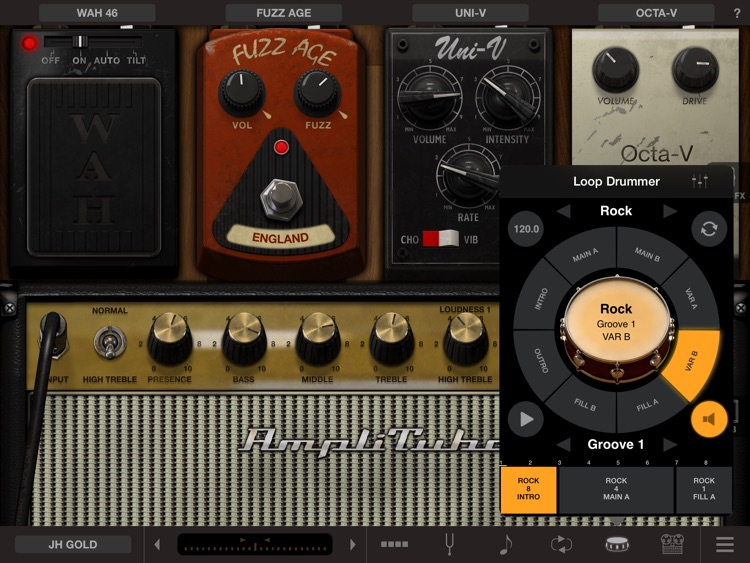Select the INTRO drum section
The height and width of the screenshot is (563, 750).
541,299
